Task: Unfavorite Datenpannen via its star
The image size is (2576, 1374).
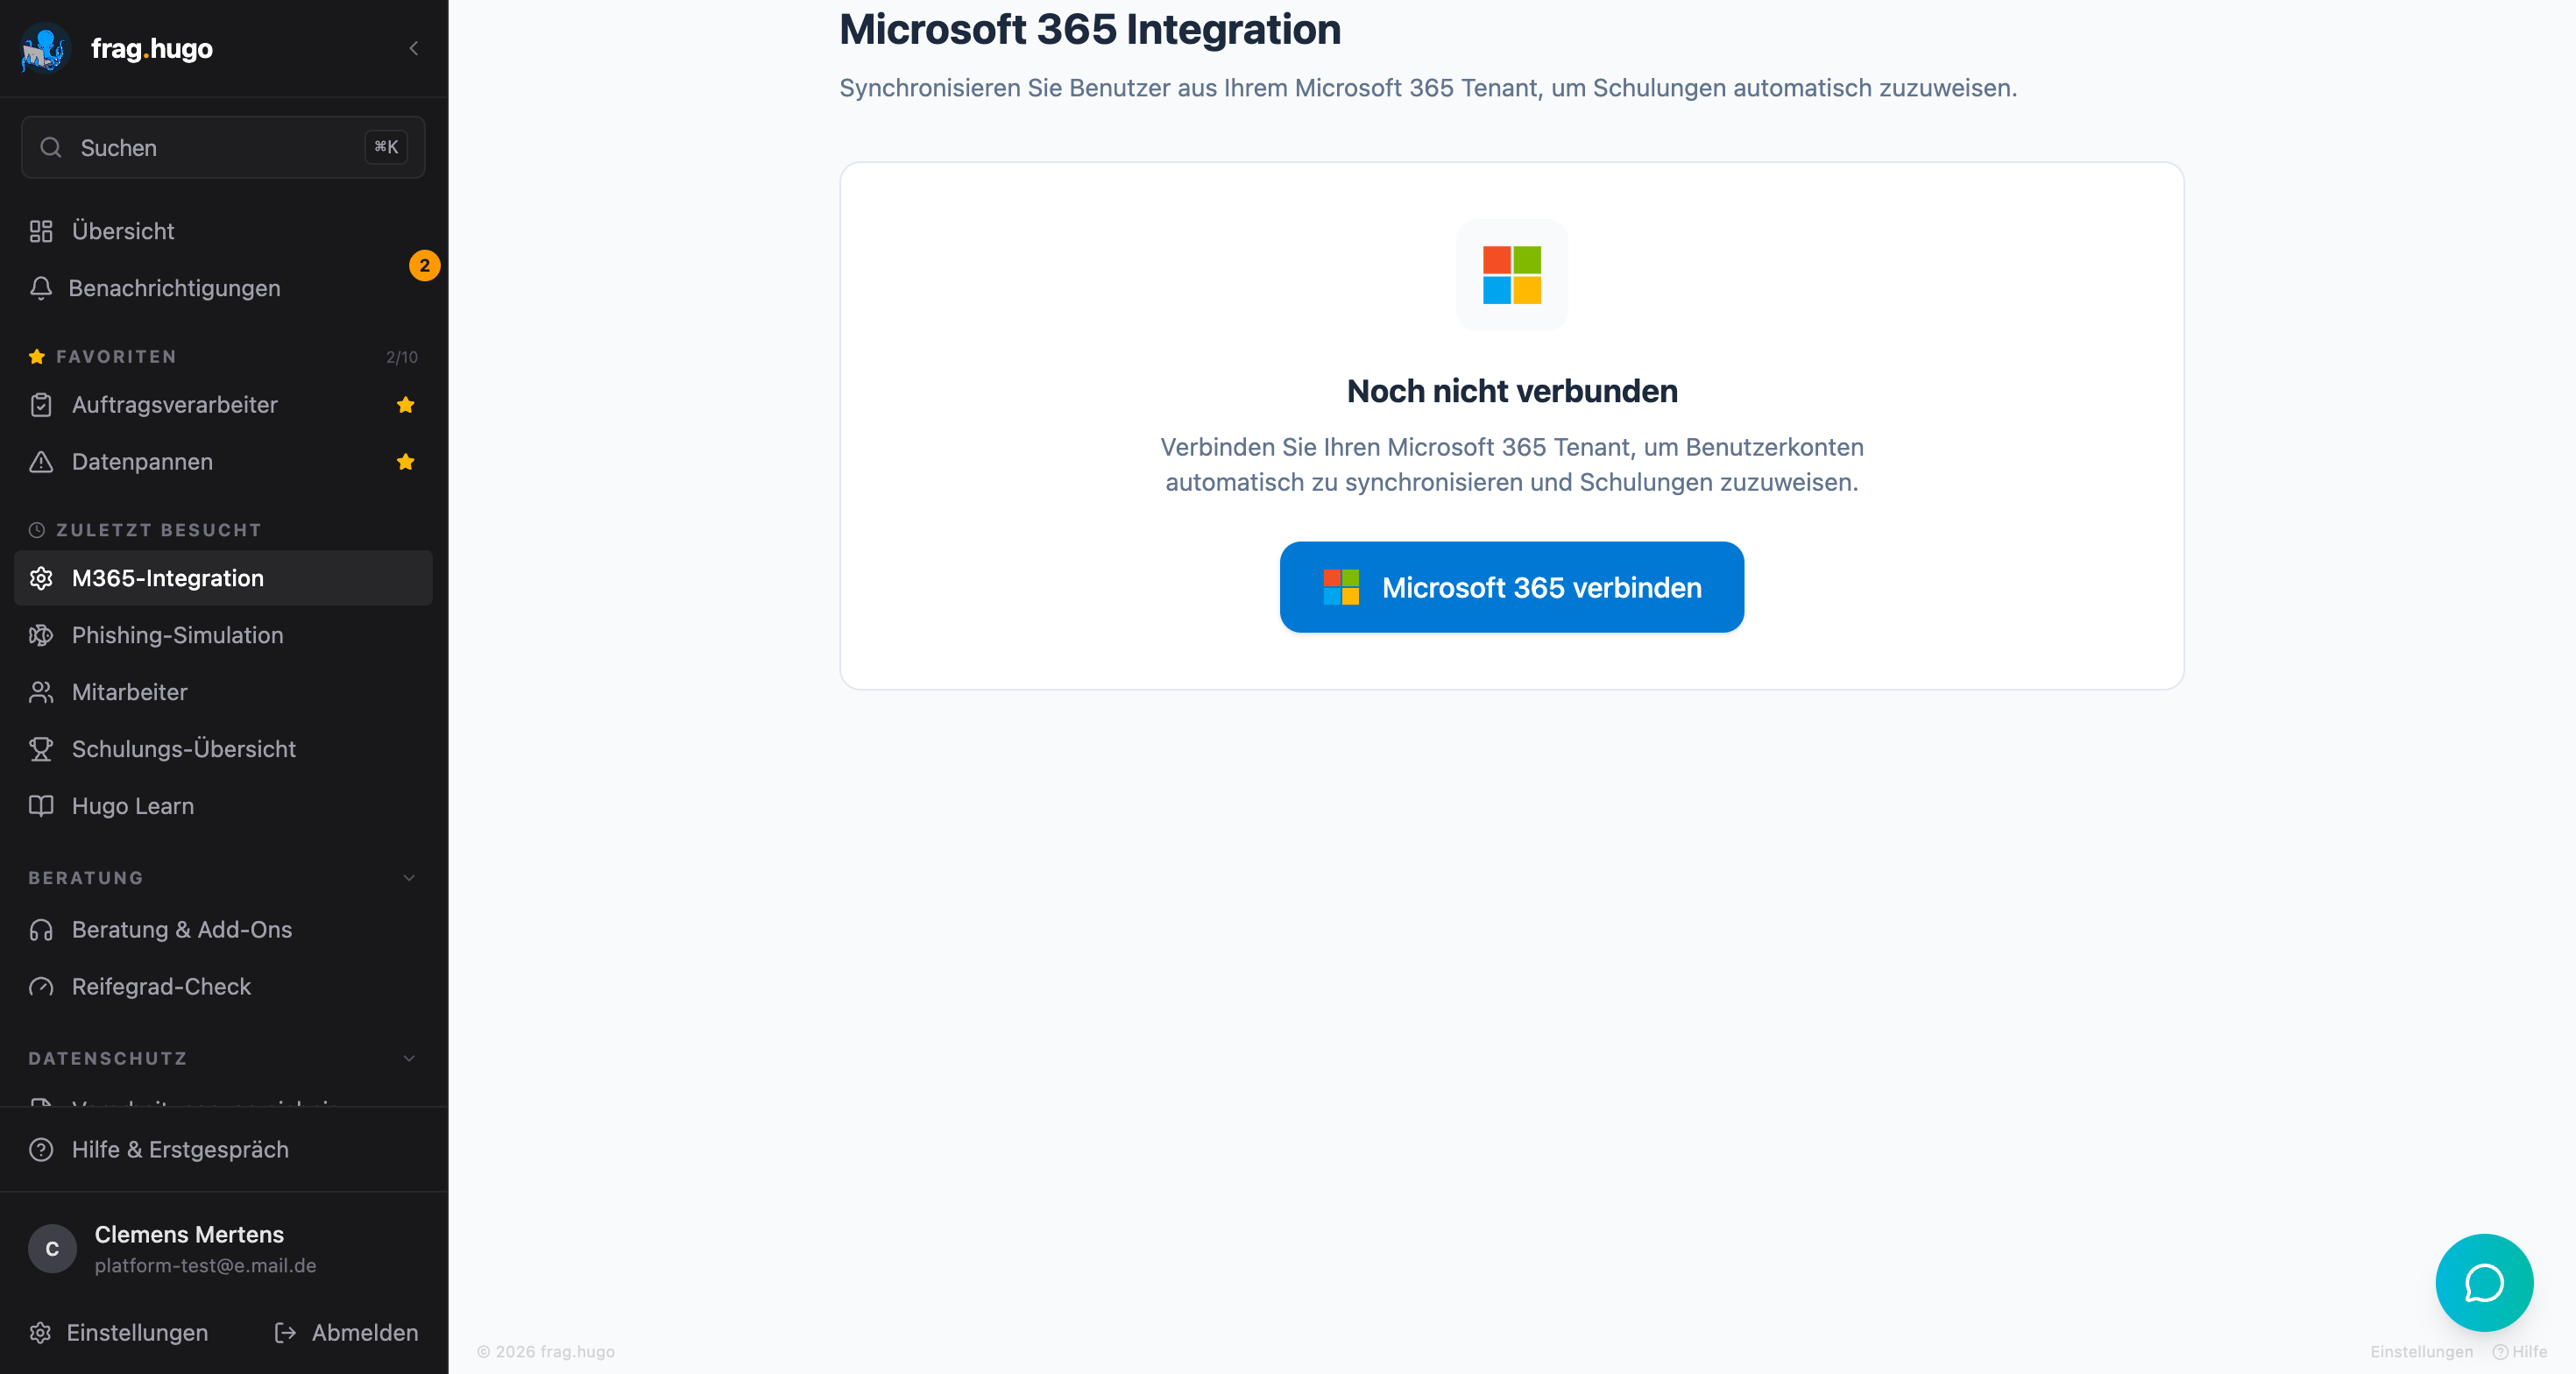Action: [x=405, y=462]
